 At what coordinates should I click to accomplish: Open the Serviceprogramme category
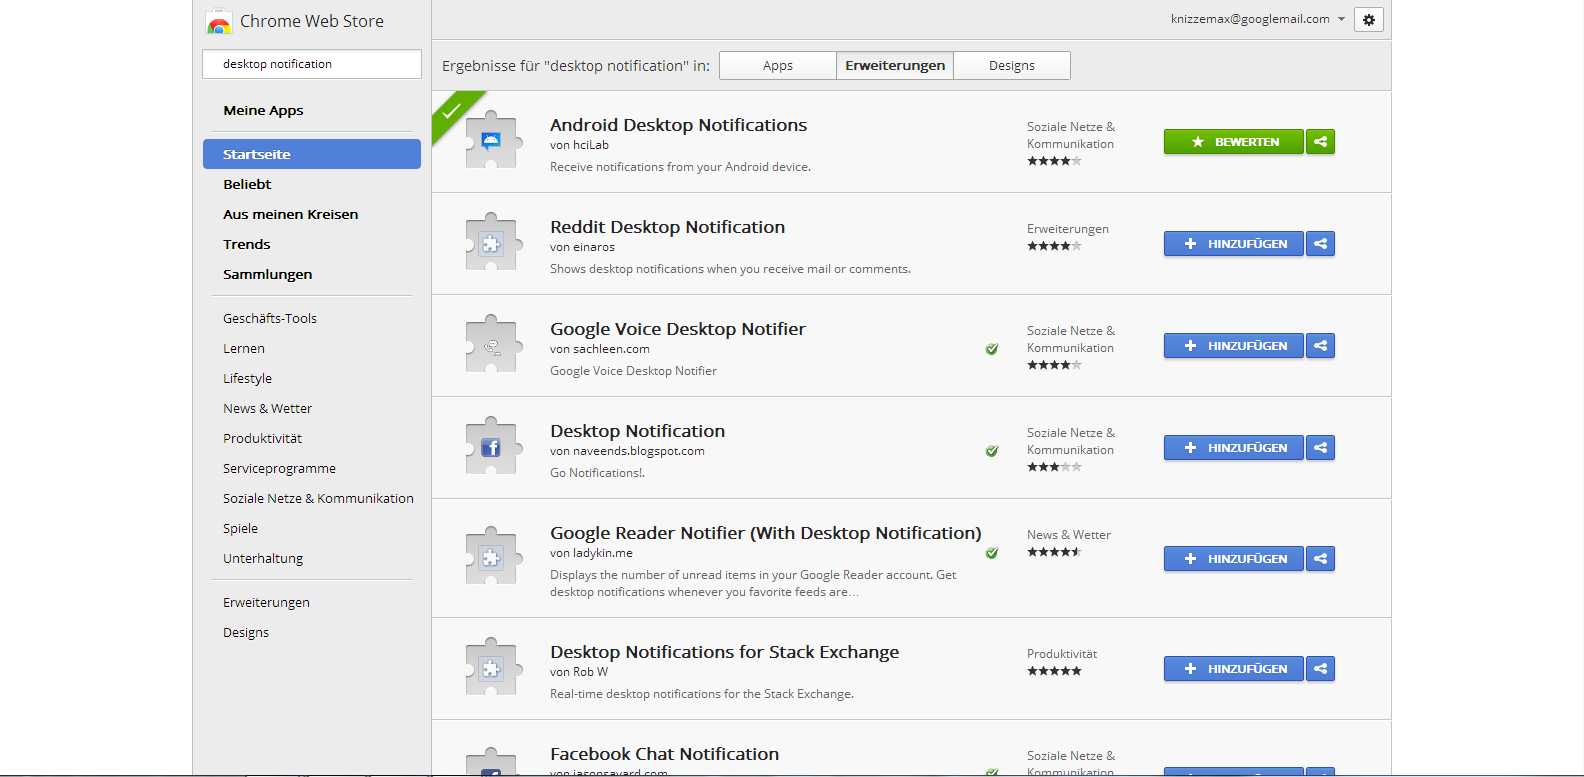[x=279, y=468]
